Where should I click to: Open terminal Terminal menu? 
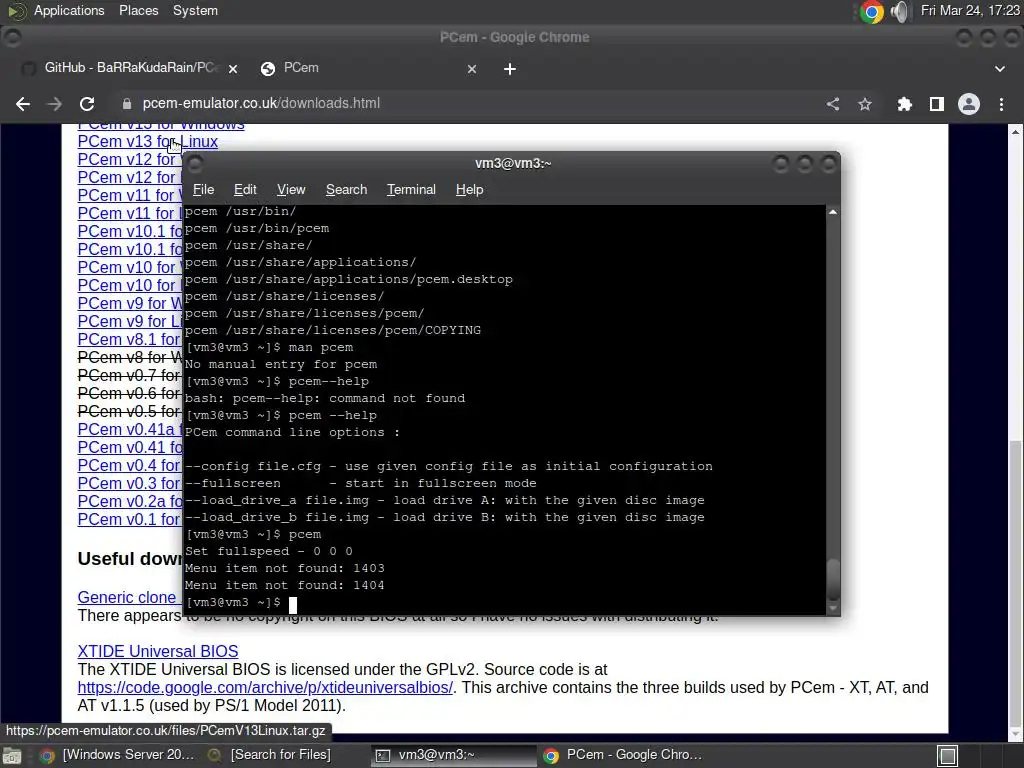[x=411, y=189]
